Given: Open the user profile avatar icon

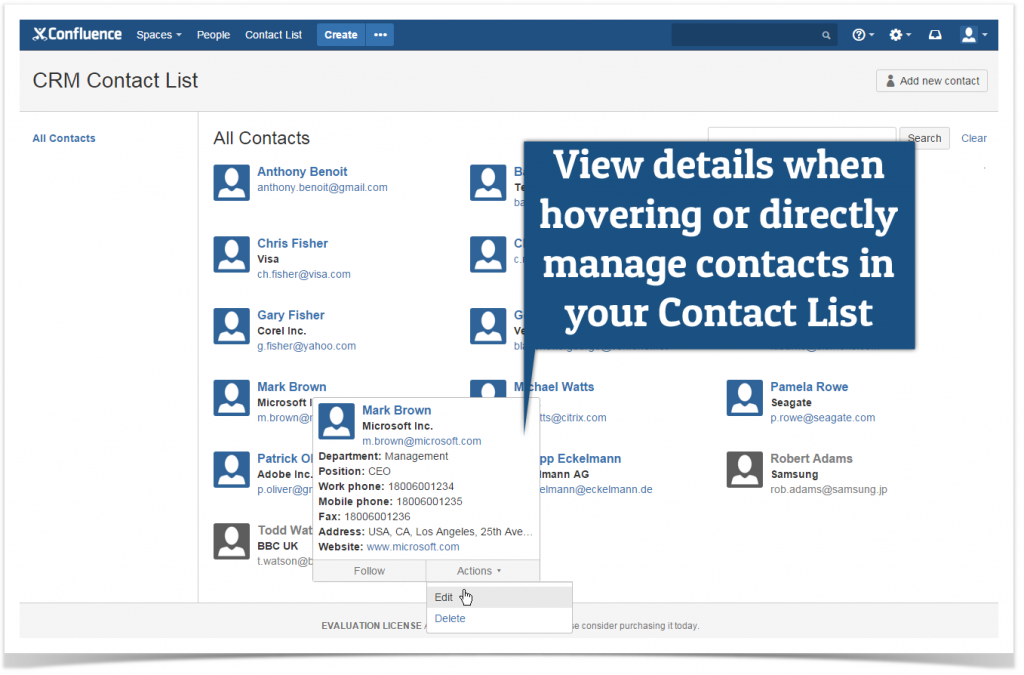Looking at the screenshot, I should 968,34.
